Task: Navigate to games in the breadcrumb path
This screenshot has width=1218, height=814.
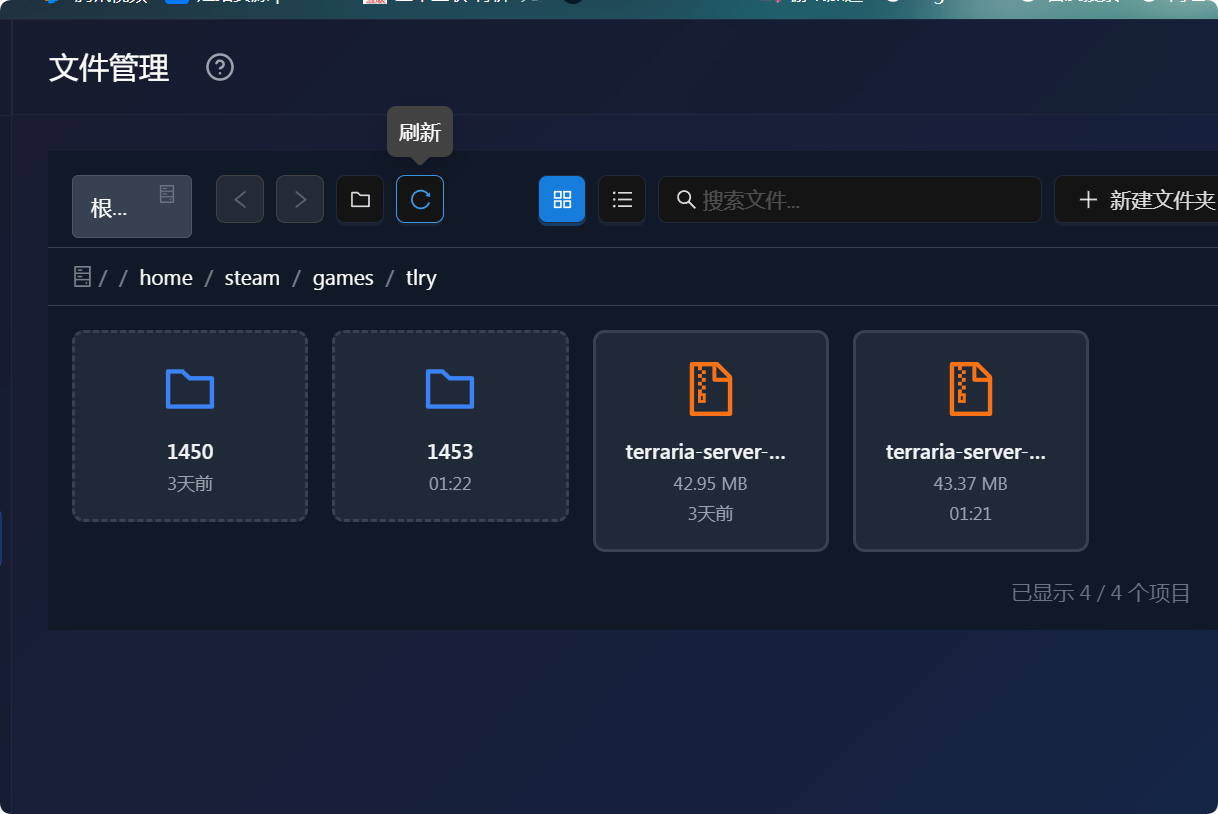Action: (x=343, y=278)
